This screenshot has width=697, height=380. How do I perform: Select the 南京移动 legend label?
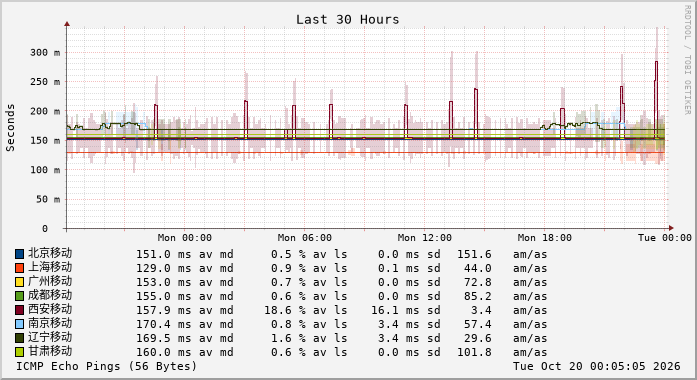50,323
